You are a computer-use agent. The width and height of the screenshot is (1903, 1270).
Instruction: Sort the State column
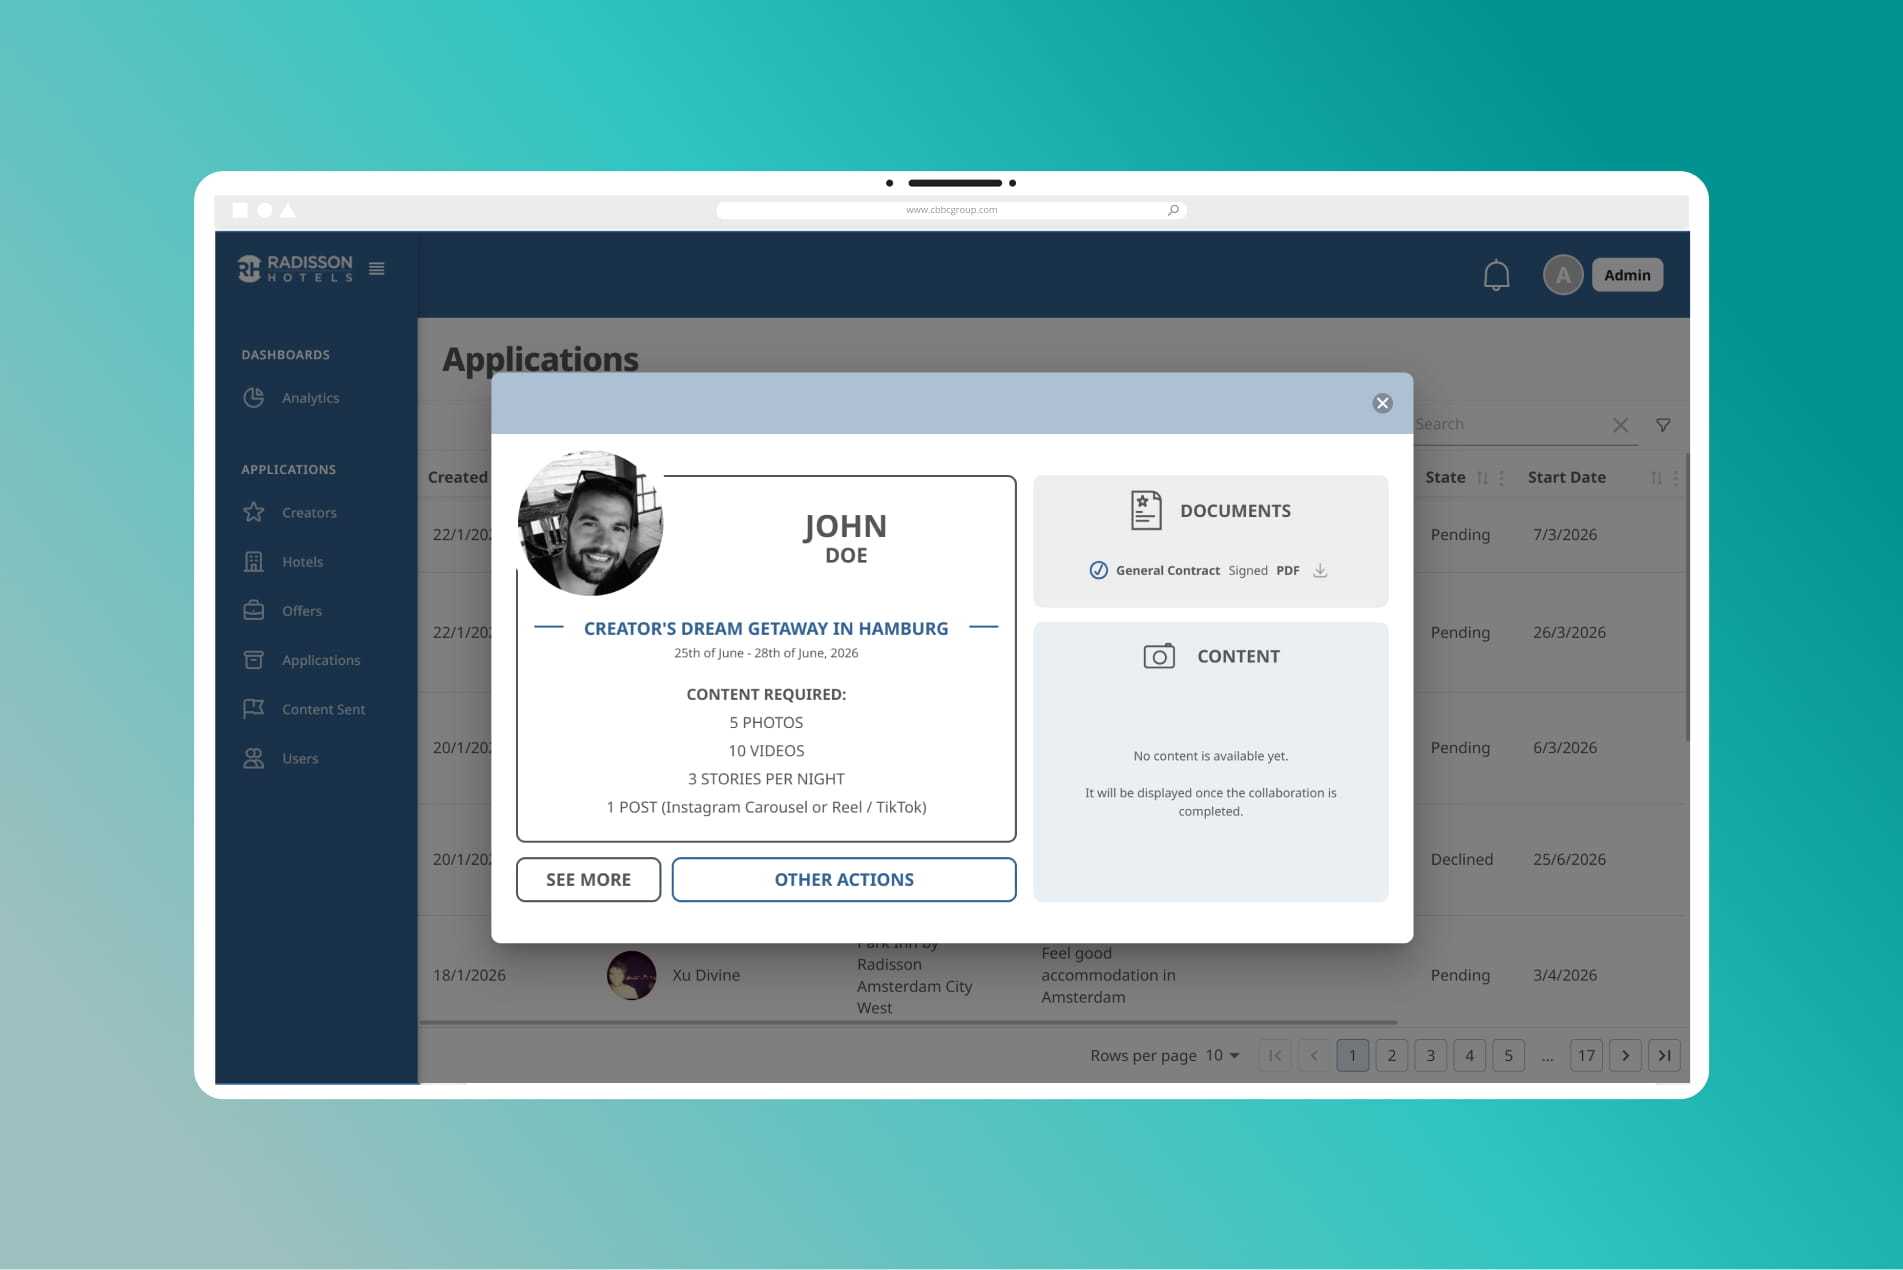1484,478
